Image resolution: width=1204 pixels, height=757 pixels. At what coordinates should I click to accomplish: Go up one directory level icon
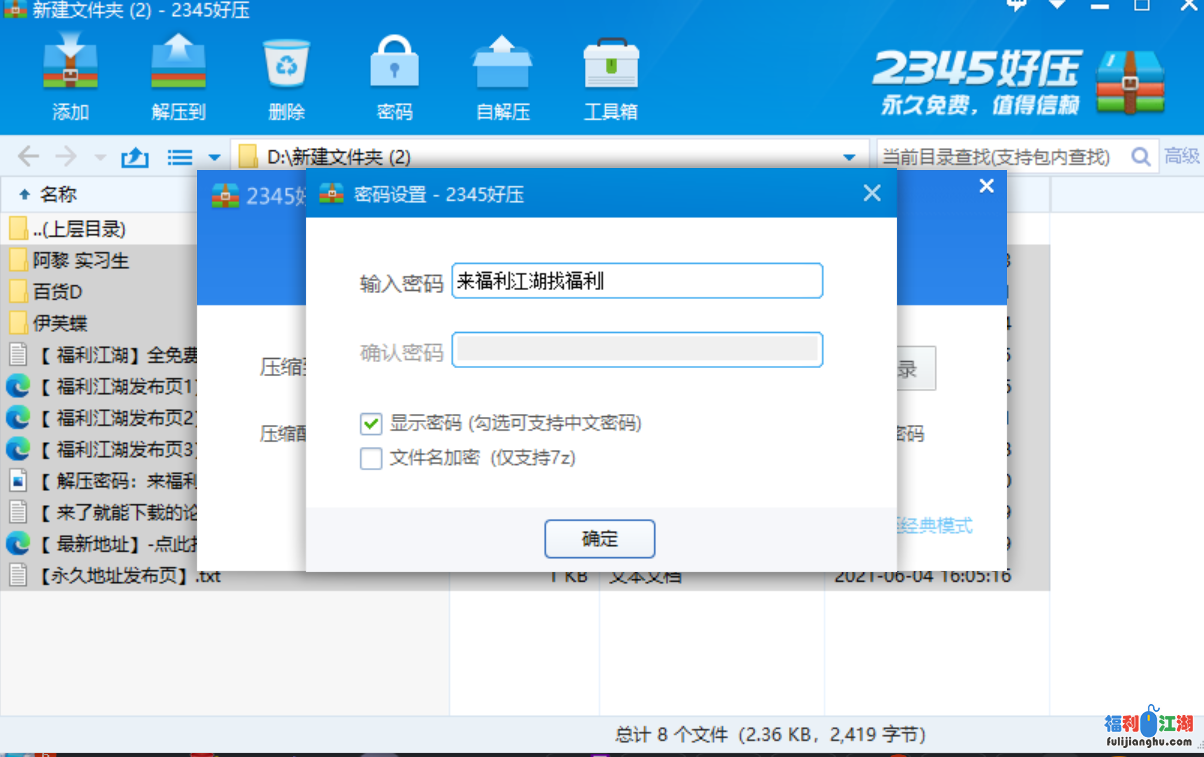tap(134, 157)
